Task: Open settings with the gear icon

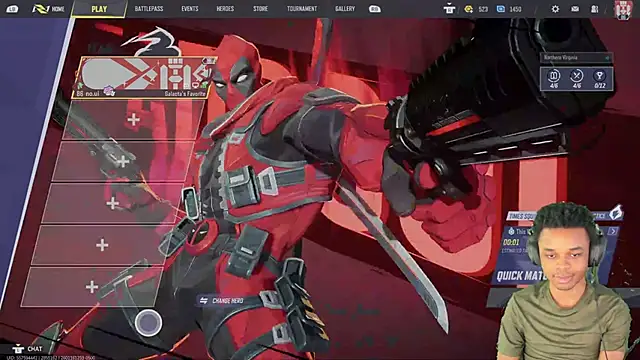Action: [555, 9]
